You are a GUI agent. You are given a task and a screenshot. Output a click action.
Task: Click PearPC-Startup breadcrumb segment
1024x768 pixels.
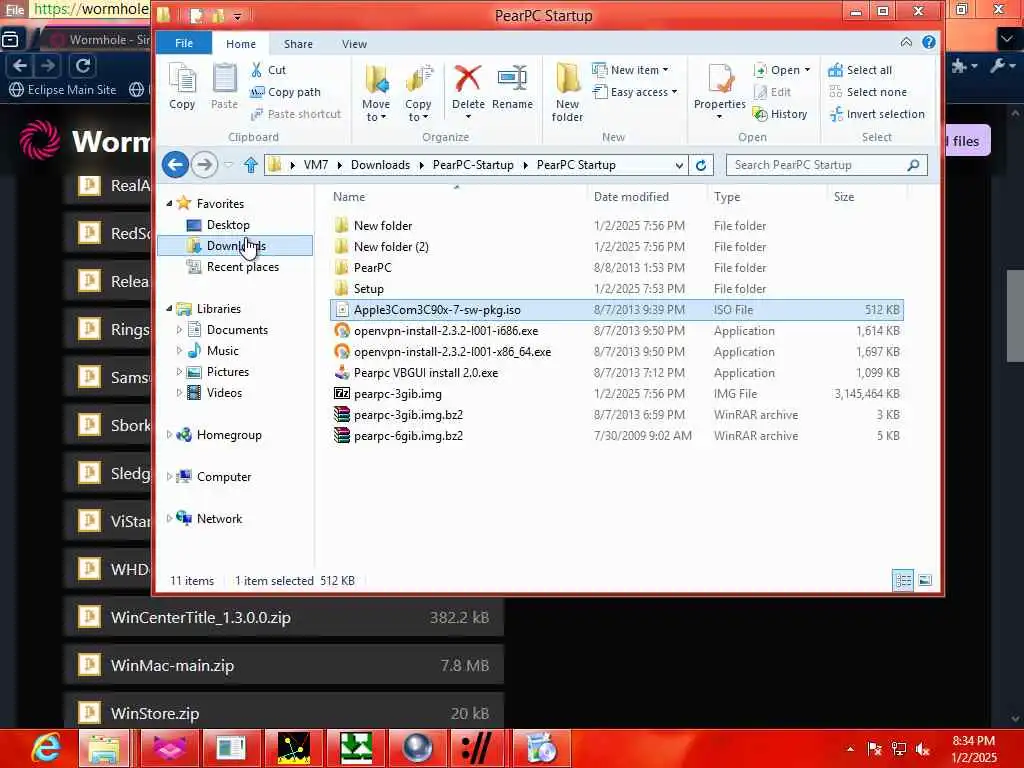click(473, 165)
